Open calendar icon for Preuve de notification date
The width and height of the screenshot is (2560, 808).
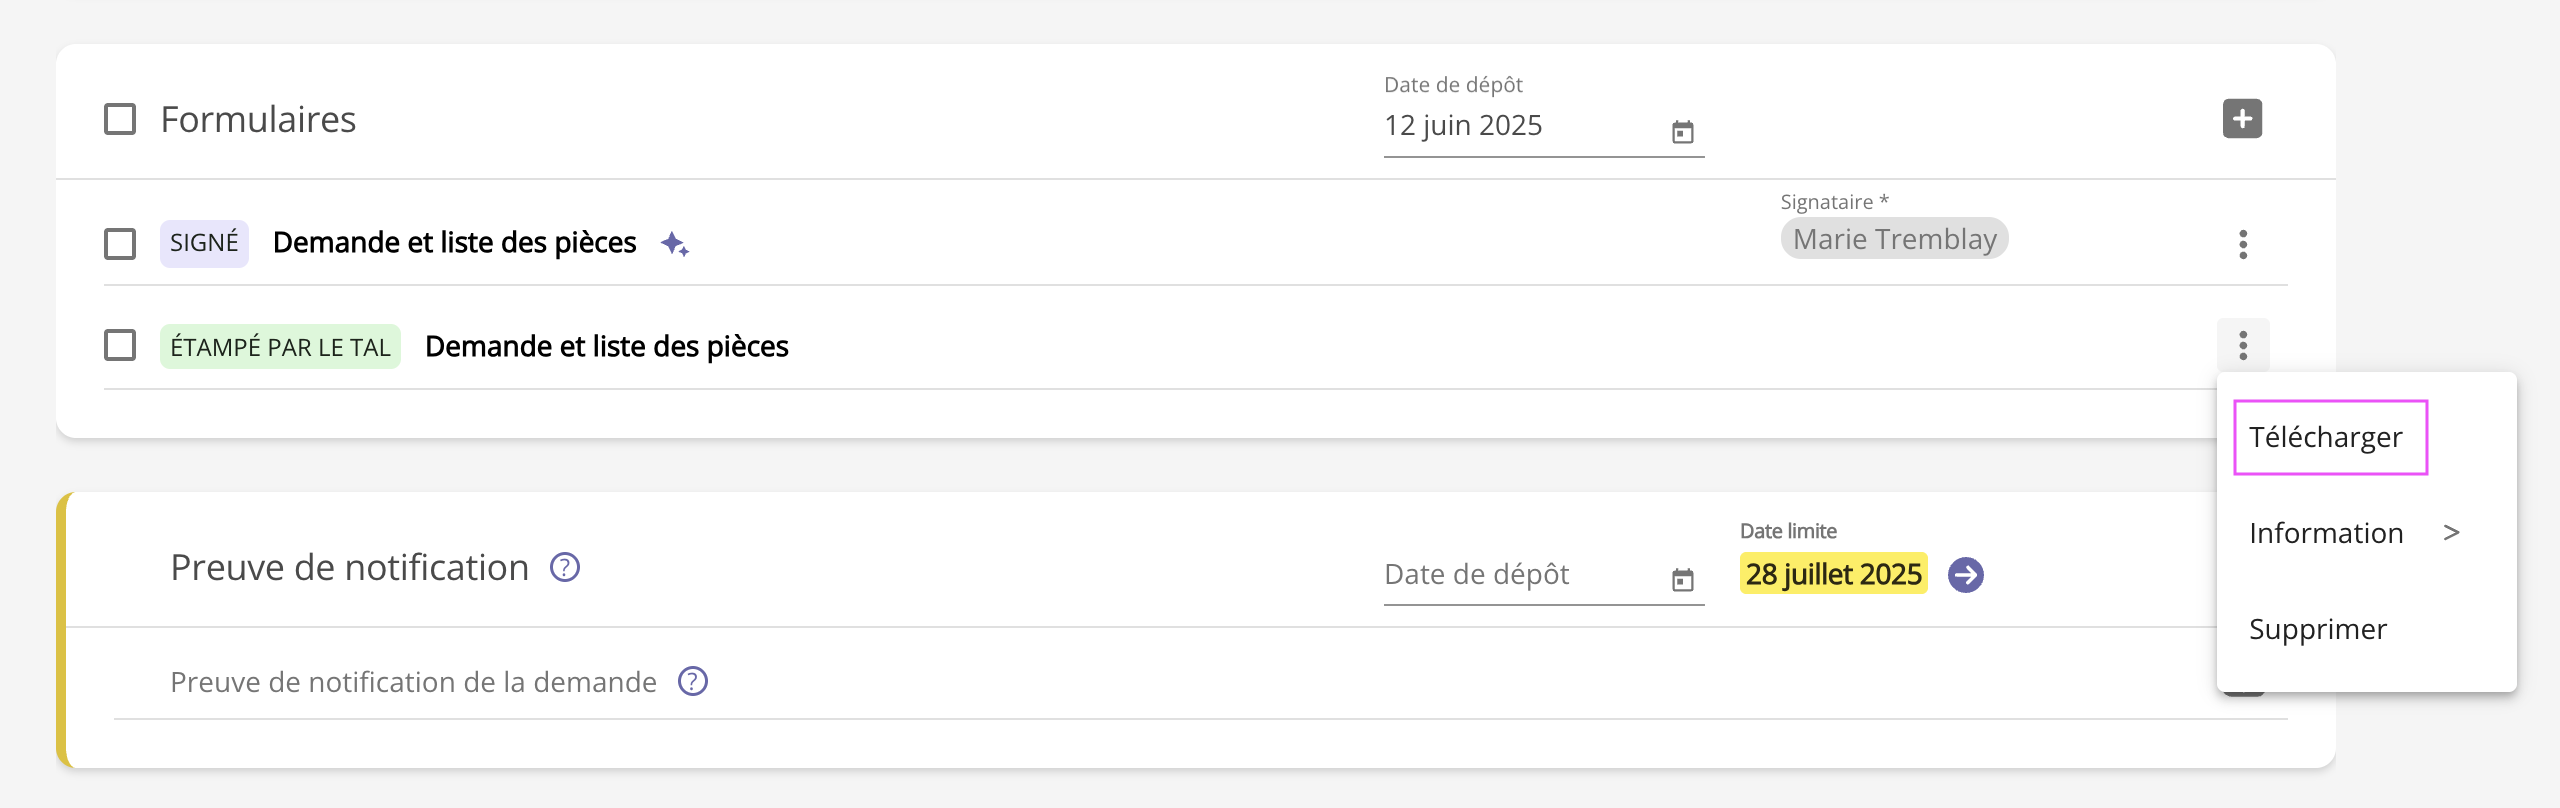1683,580
